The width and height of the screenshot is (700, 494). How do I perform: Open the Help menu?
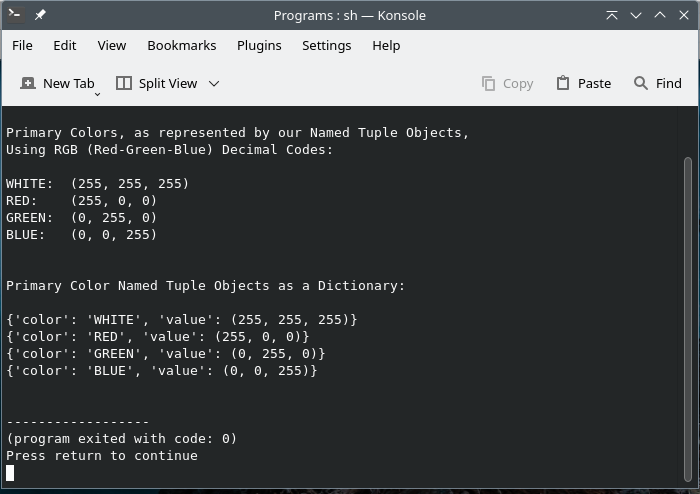pos(386,46)
